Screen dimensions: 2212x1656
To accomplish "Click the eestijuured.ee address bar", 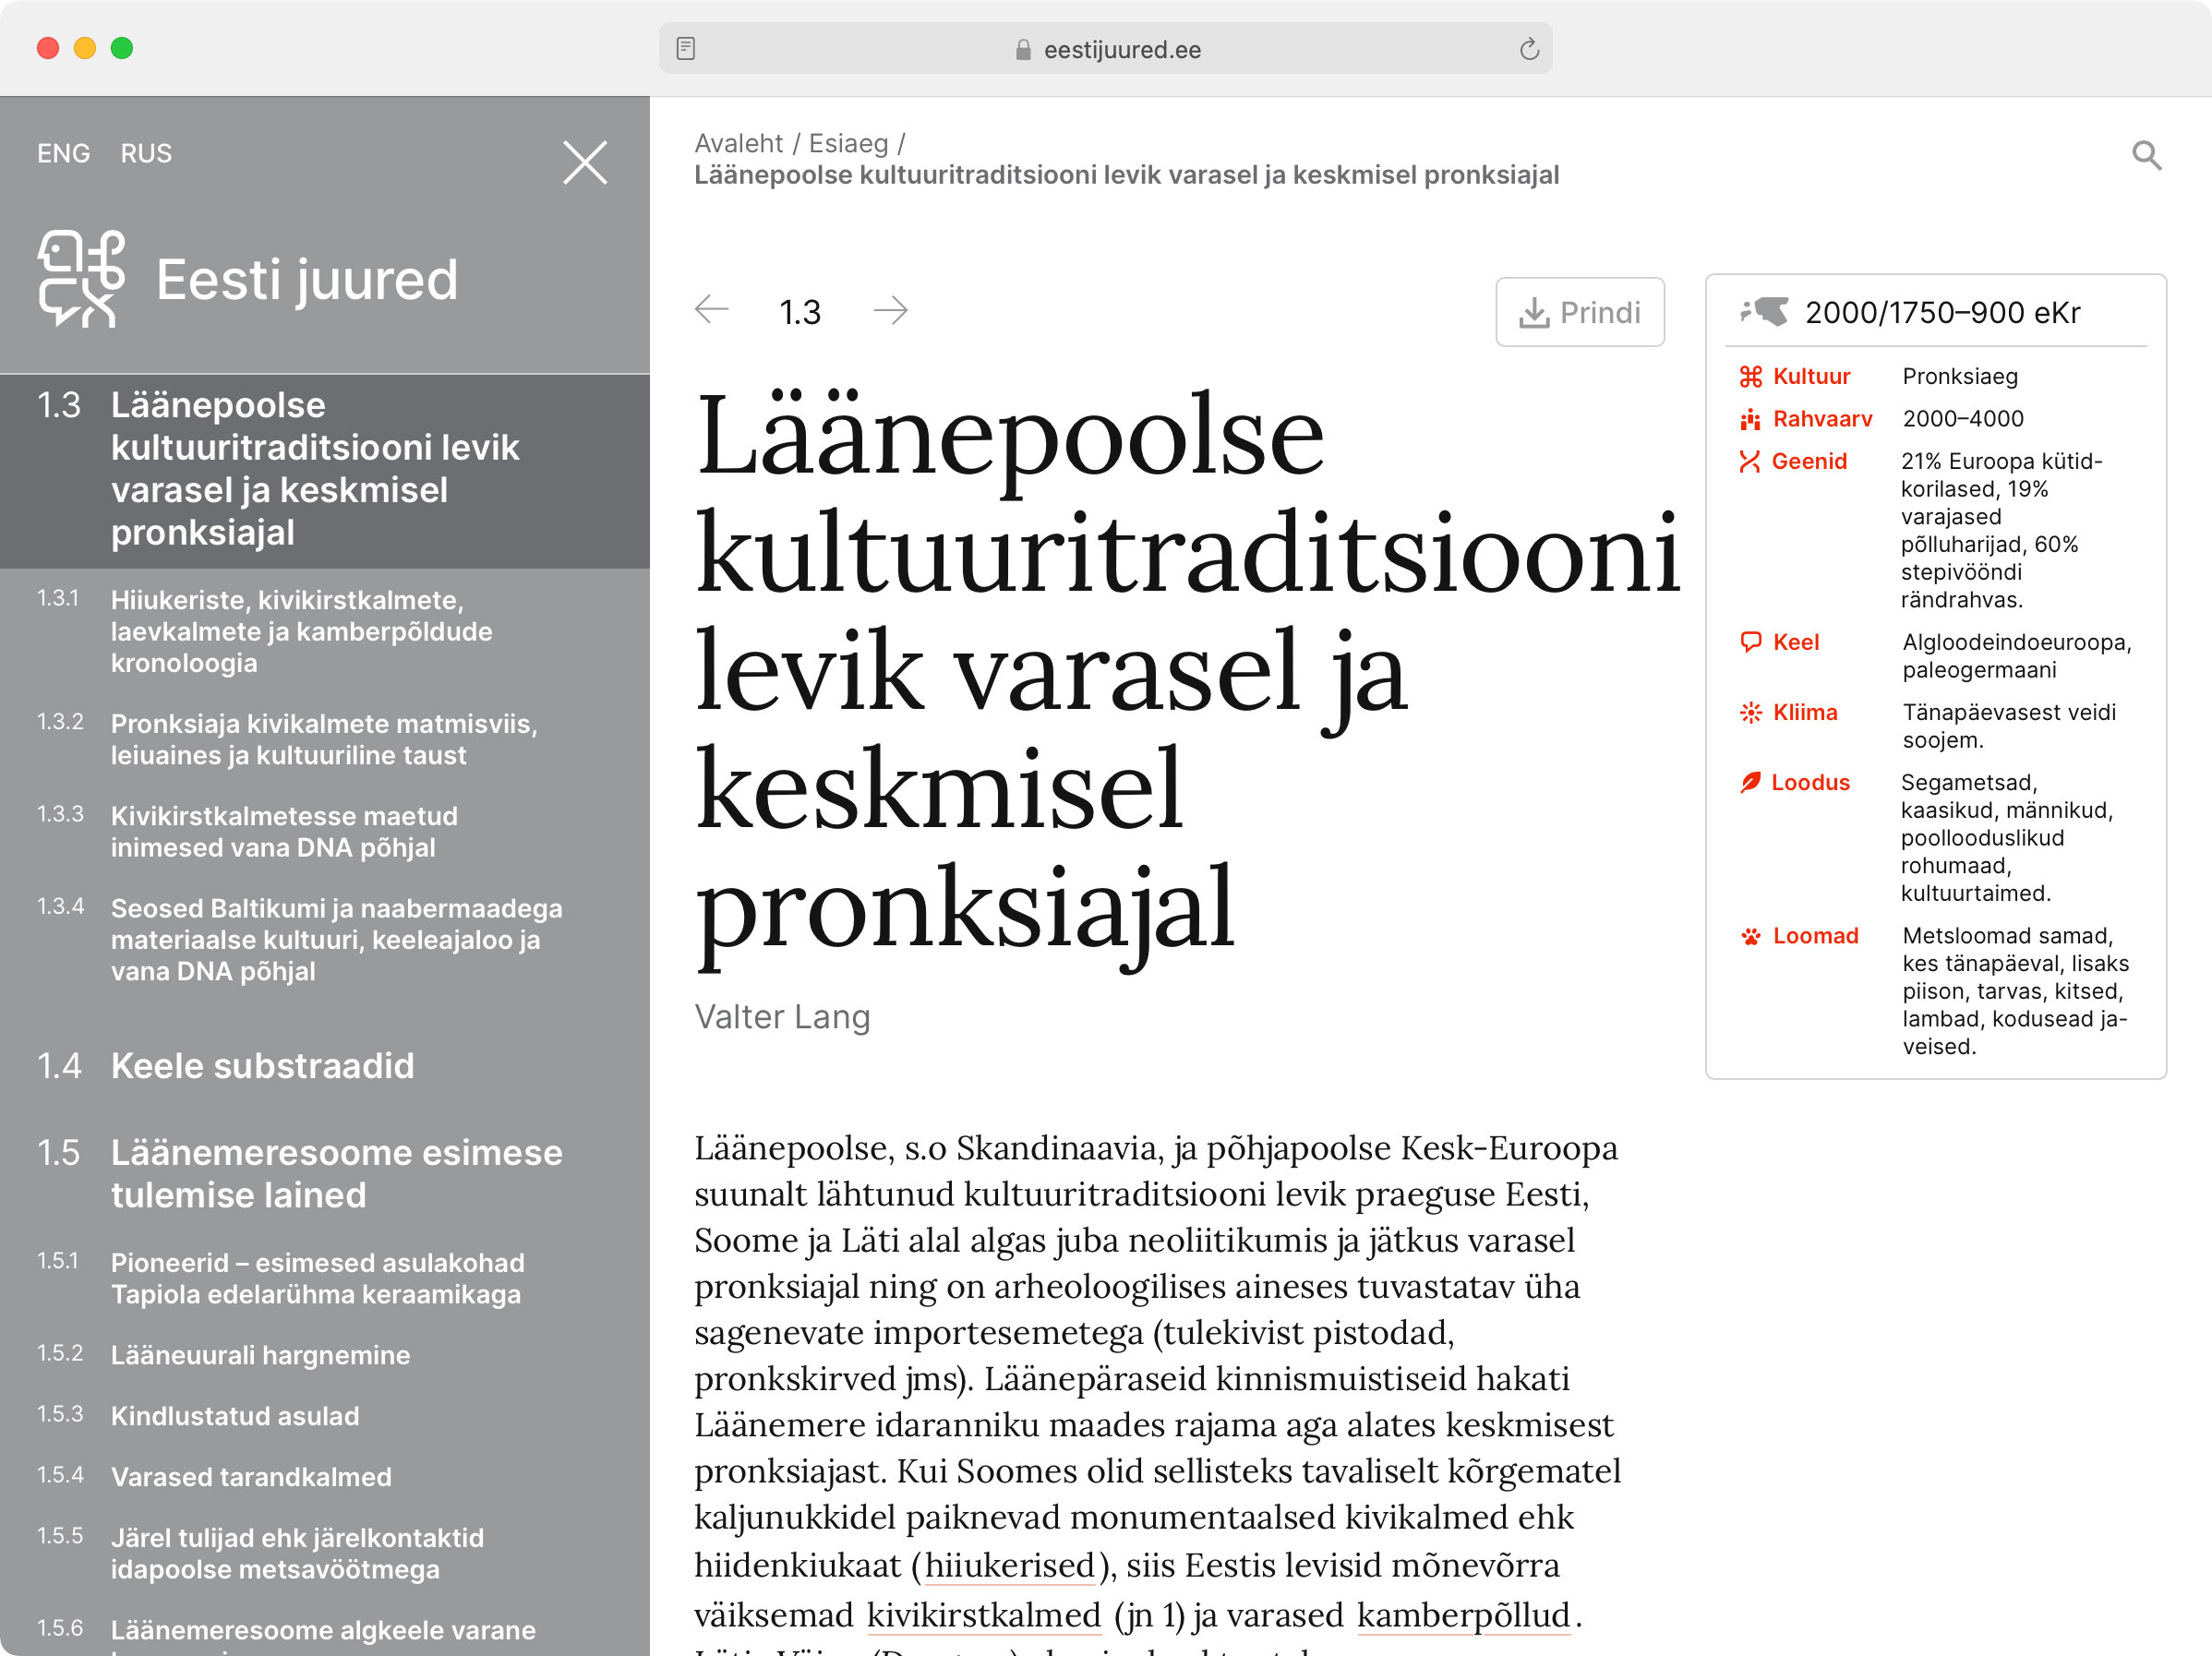I will pyautogui.click(x=1105, y=49).
